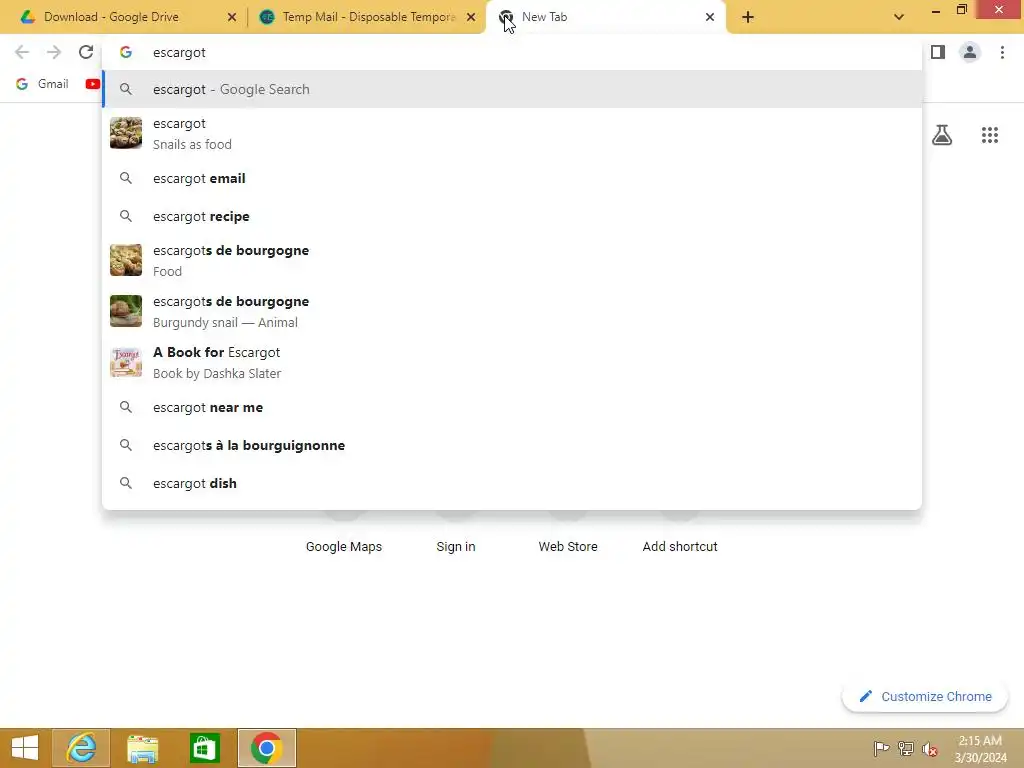
Task: Click the Customize Chrome button
Action: coord(925,696)
